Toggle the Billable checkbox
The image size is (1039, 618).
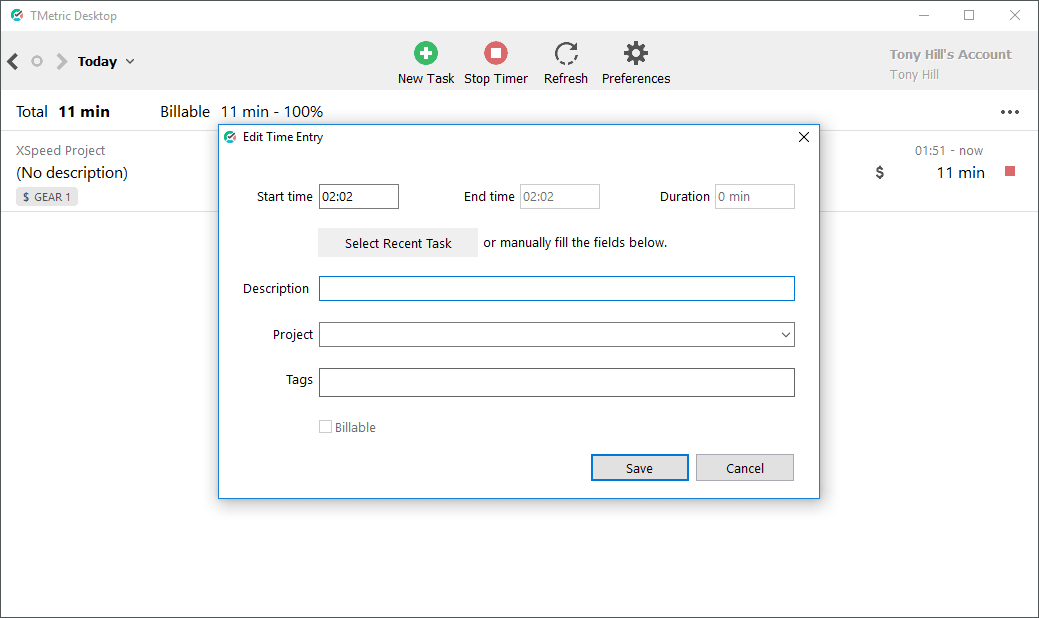point(325,427)
